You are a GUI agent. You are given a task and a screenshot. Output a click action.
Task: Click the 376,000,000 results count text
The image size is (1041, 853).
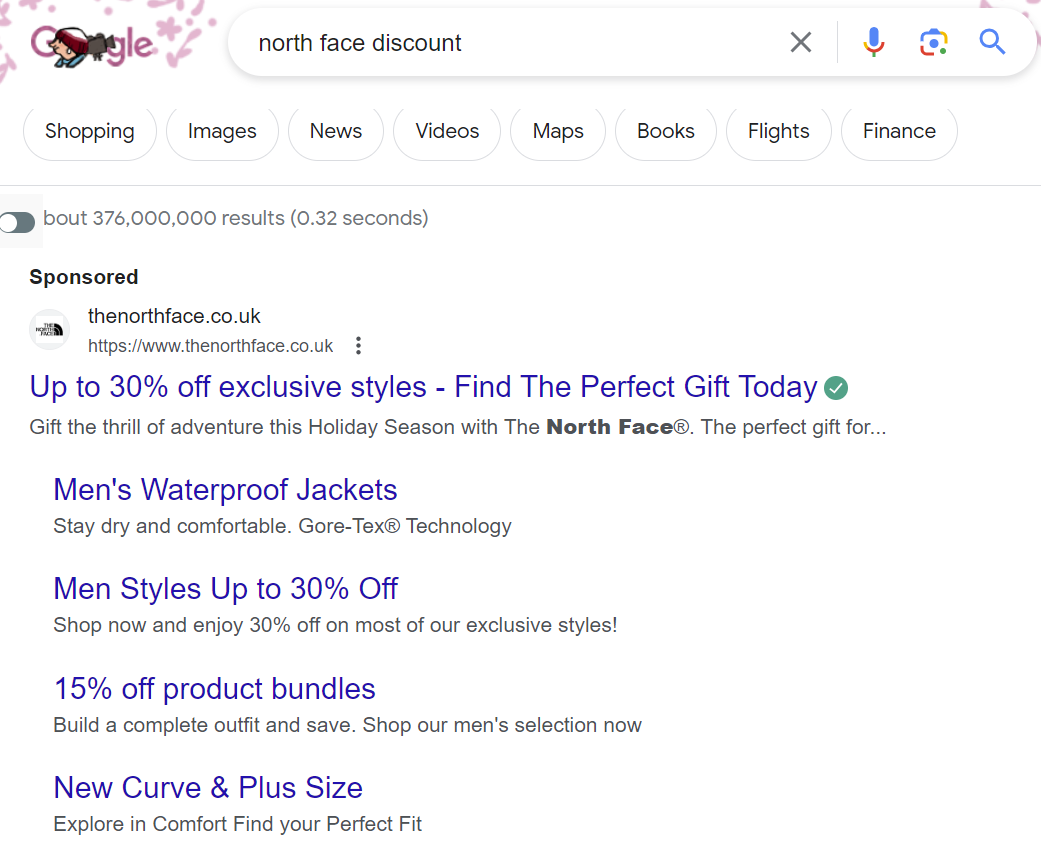click(x=236, y=218)
